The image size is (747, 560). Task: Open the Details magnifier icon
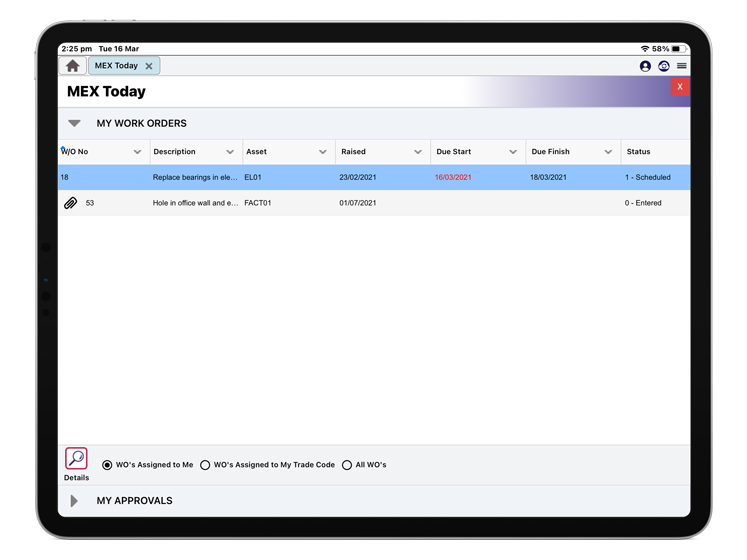76,458
